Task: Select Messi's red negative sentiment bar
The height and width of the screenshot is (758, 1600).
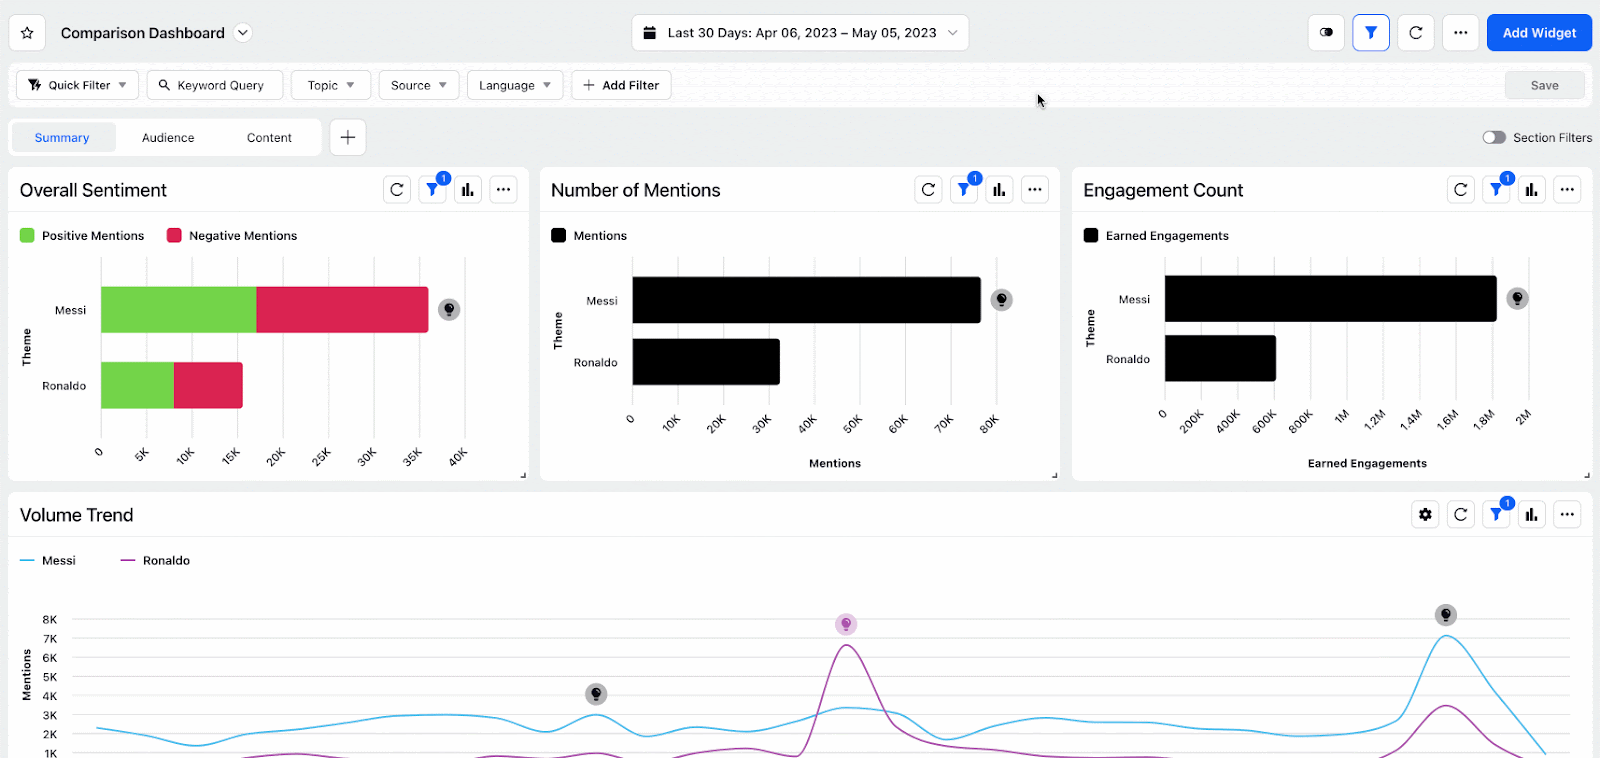Action: (x=342, y=310)
